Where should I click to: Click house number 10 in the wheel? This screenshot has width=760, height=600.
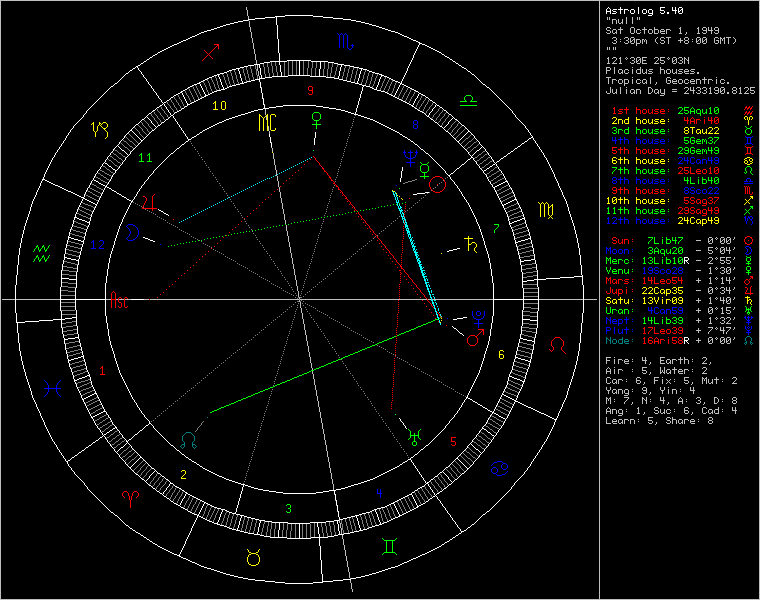219,105
